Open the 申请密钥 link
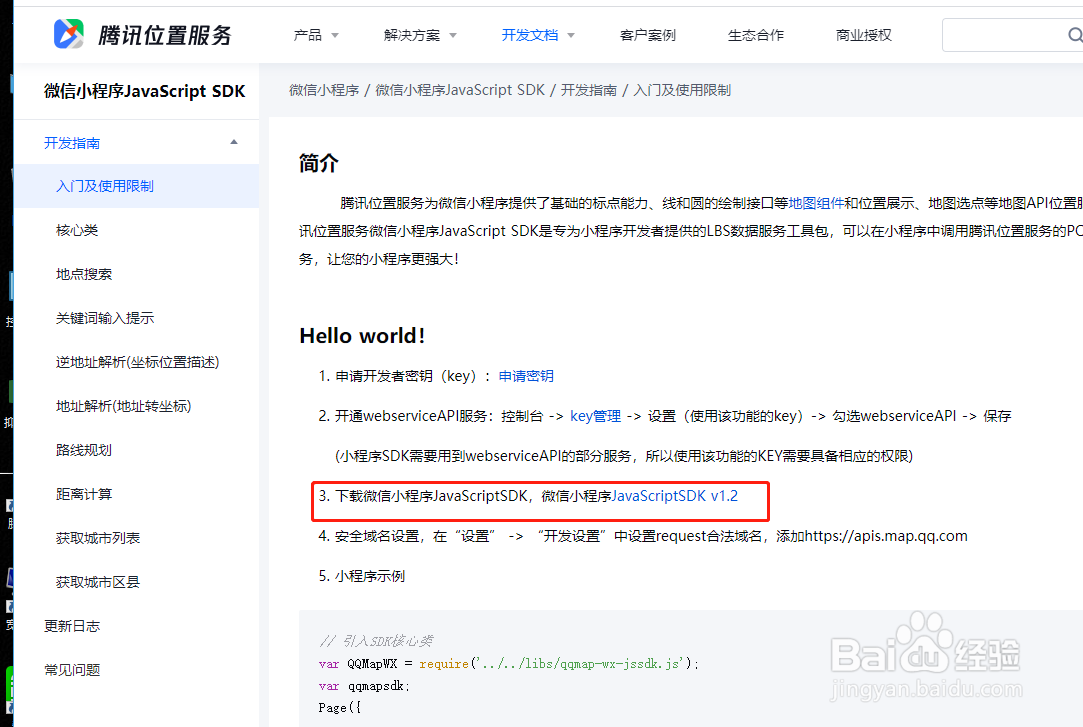Image resolution: width=1083 pixels, height=727 pixels. pyautogui.click(x=525, y=376)
